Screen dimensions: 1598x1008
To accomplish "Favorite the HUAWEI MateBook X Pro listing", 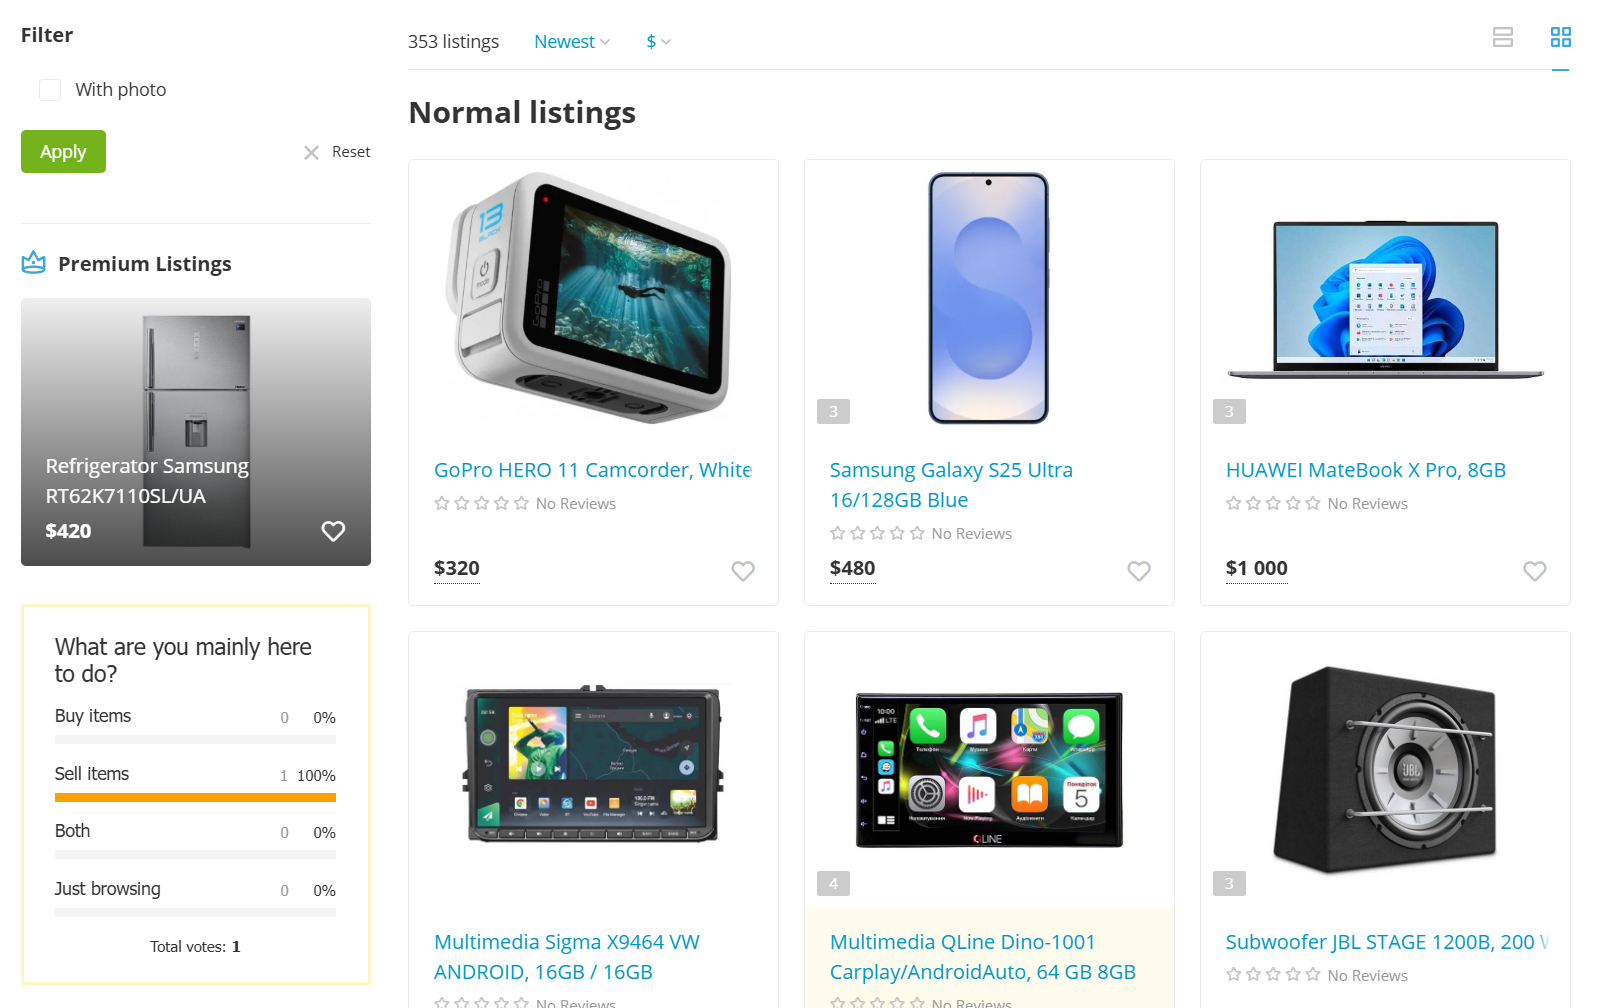I will 1535,571.
